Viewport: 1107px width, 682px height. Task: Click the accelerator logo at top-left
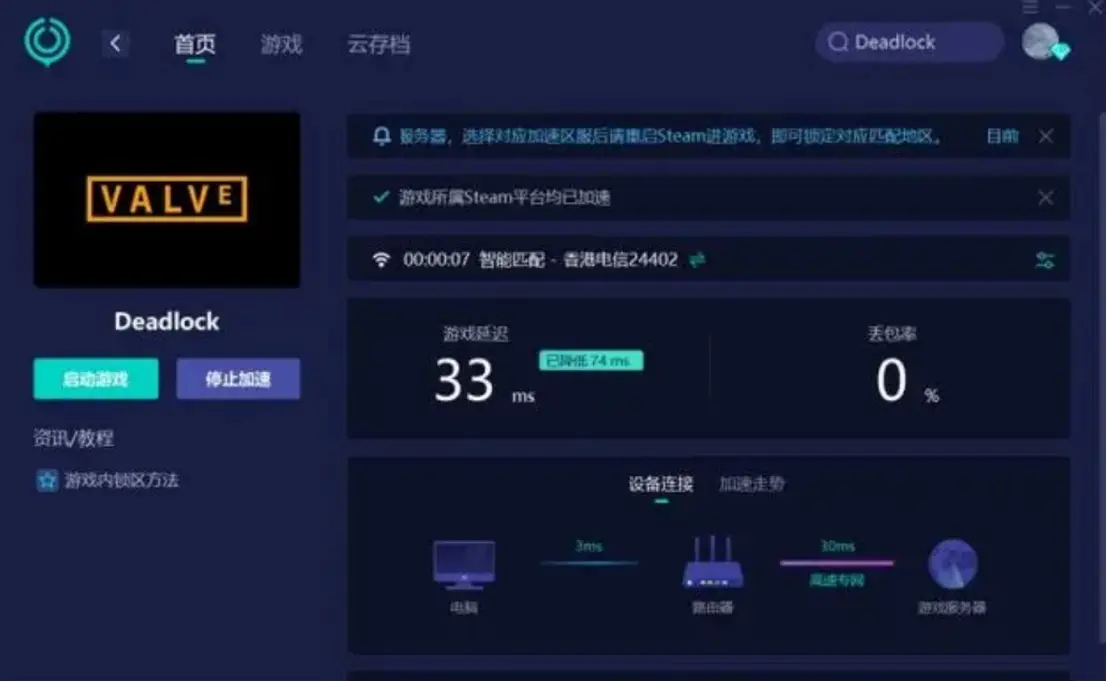[x=47, y=42]
